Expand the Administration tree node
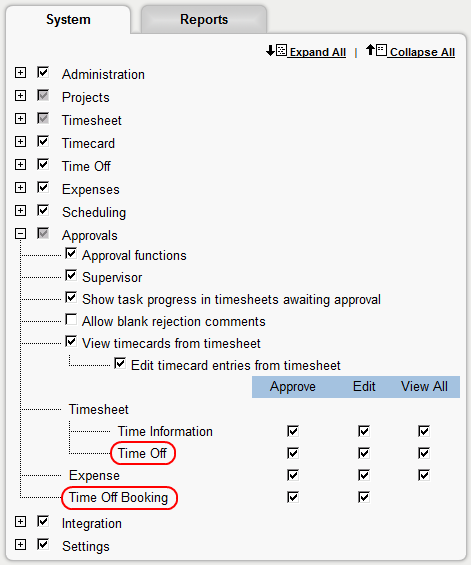The width and height of the screenshot is (471, 565). (x=21, y=73)
